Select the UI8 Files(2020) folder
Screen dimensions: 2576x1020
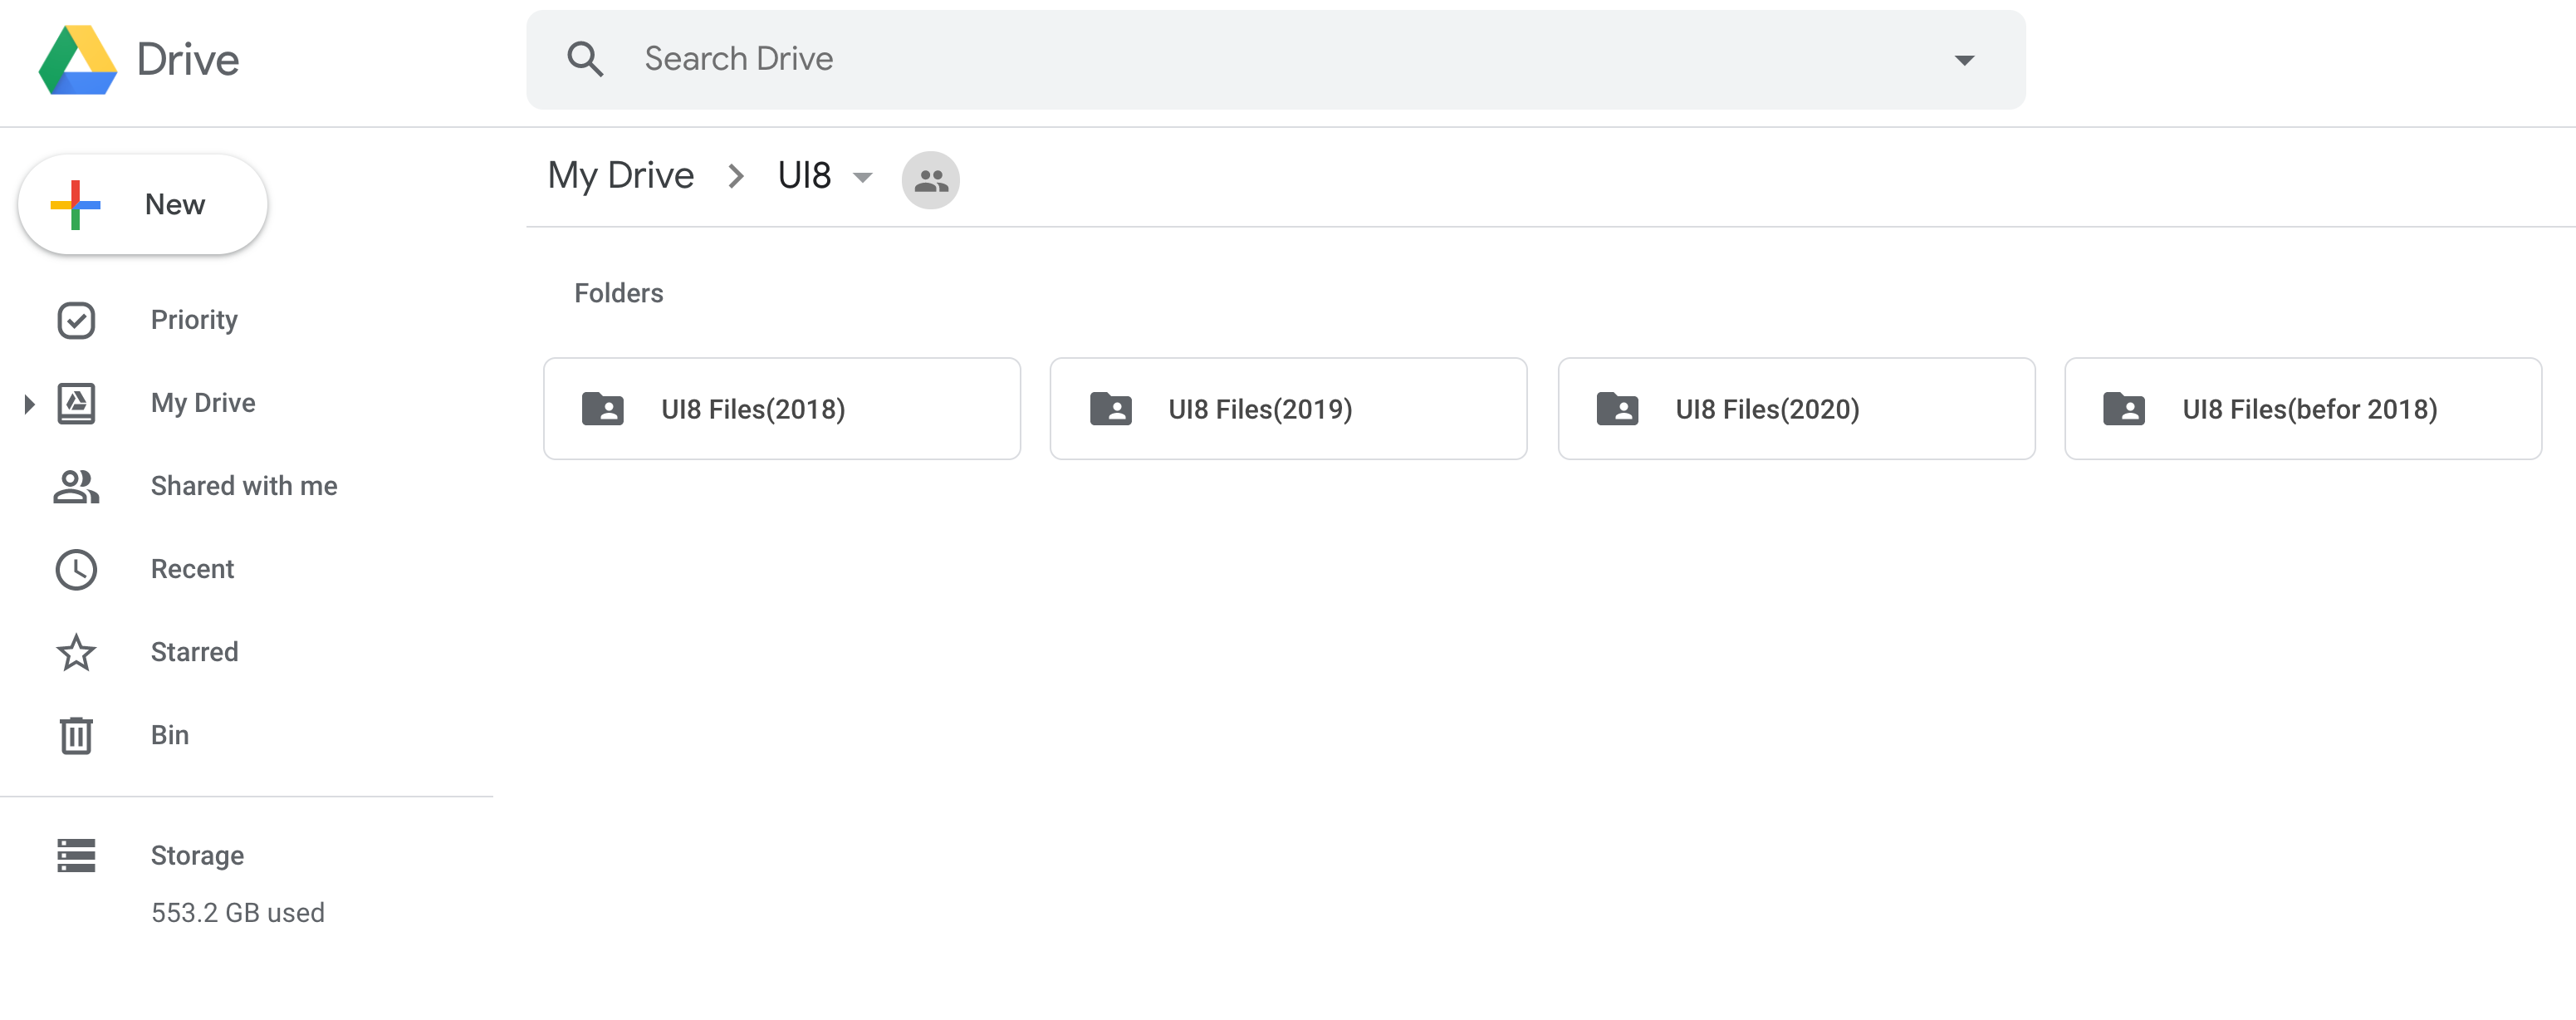coord(1795,409)
